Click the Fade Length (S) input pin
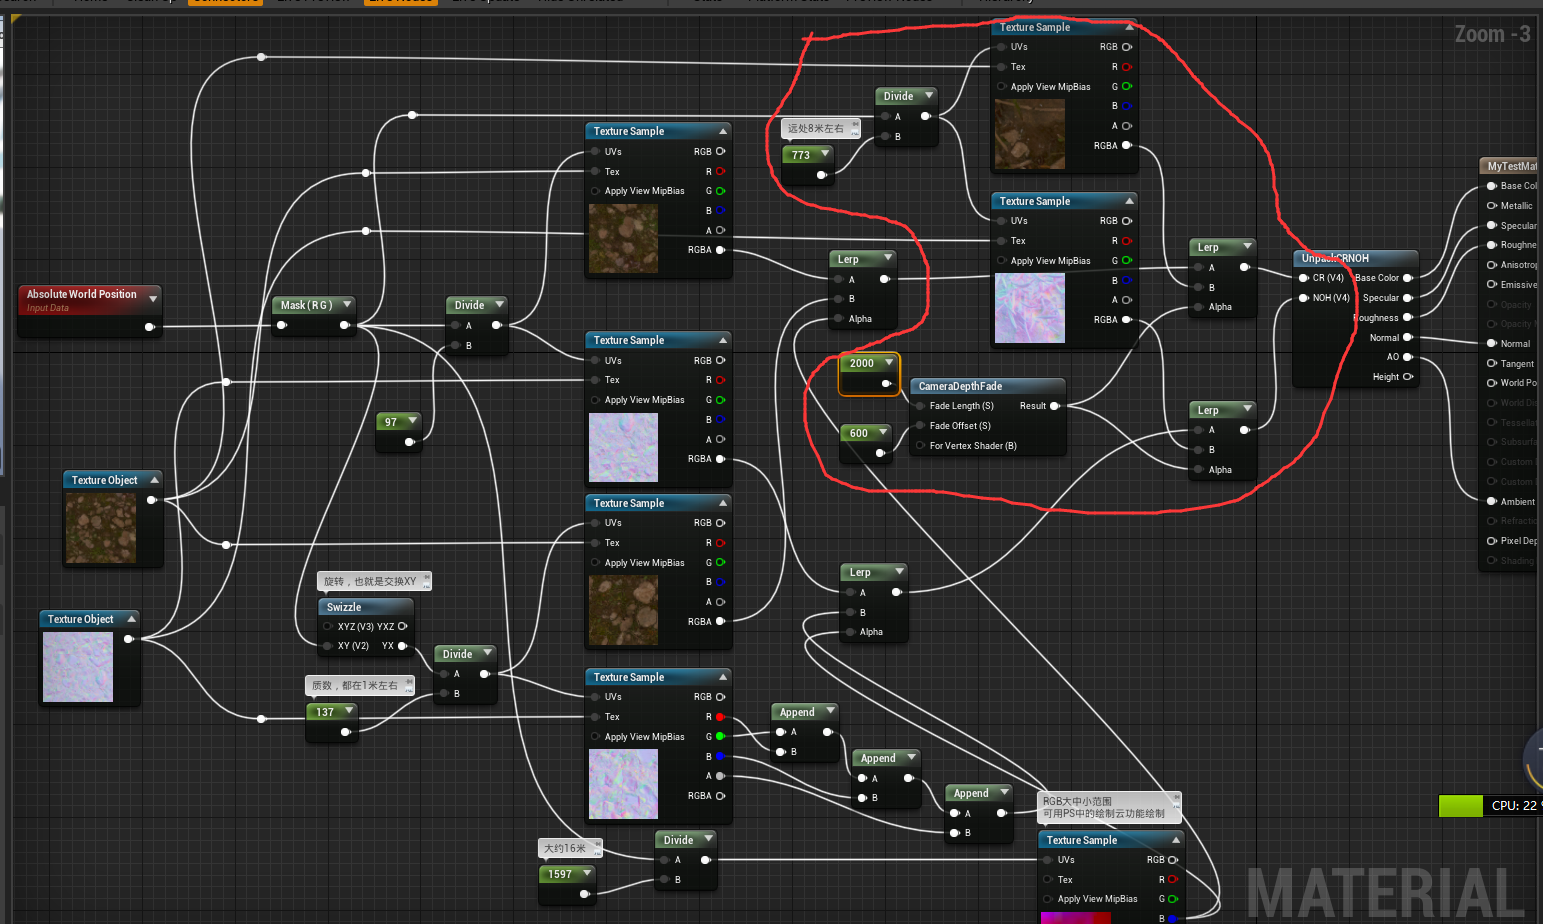The image size is (1543, 924). click(x=920, y=406)
